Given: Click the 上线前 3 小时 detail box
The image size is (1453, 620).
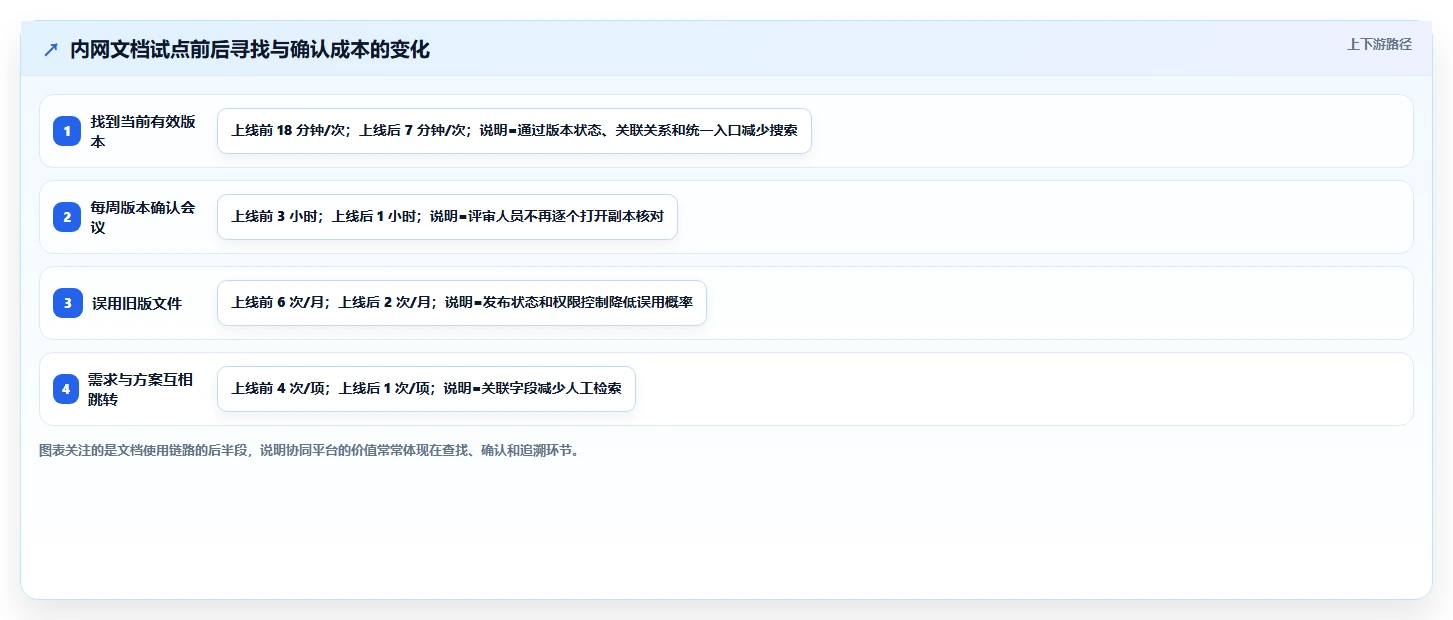Looking at the screenshot, I should 447,217.
